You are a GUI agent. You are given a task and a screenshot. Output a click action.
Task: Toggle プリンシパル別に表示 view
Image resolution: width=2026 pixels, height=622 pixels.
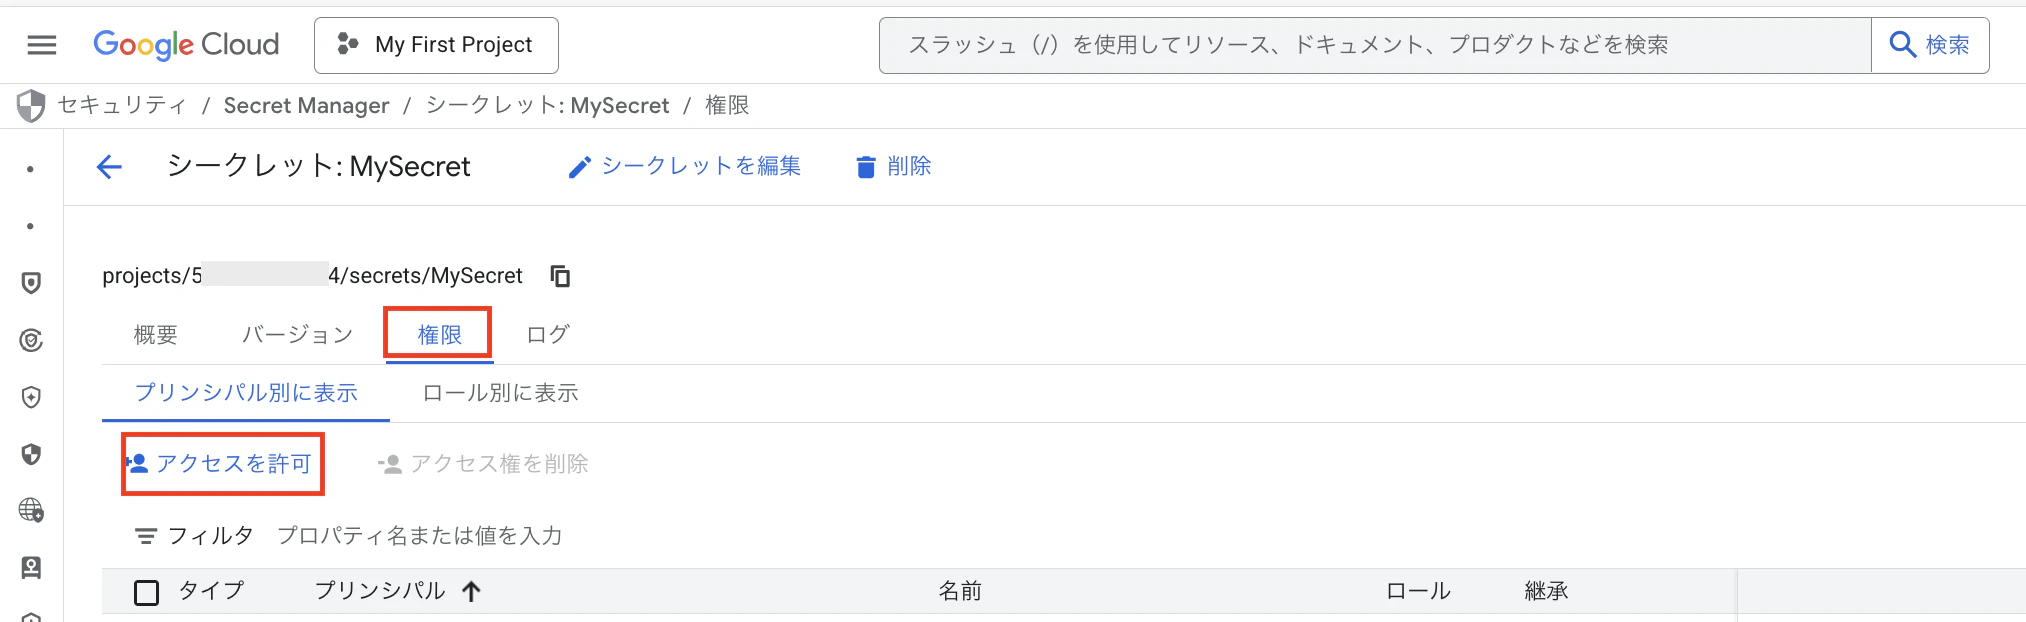coord(246,393)
